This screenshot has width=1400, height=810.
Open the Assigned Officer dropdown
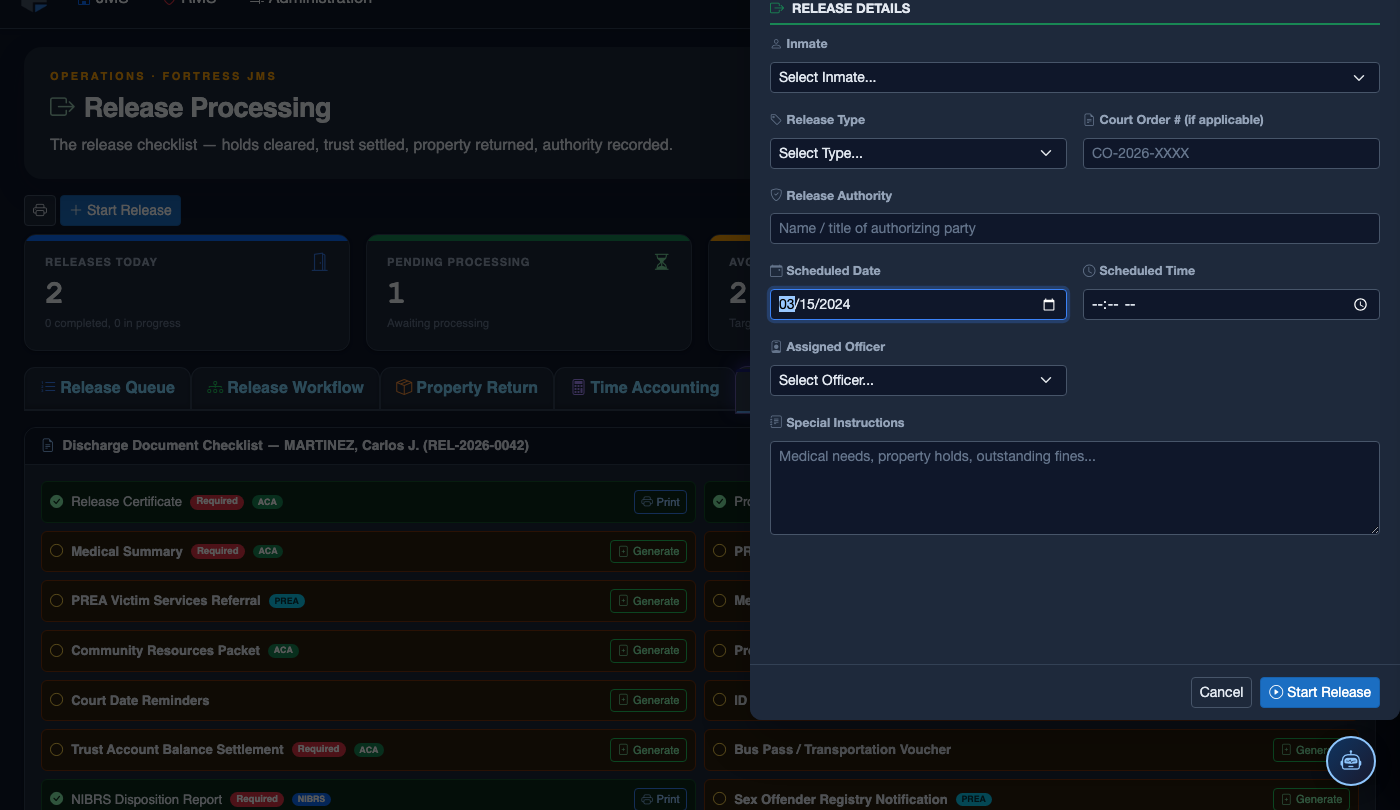(x=918, y=380)
